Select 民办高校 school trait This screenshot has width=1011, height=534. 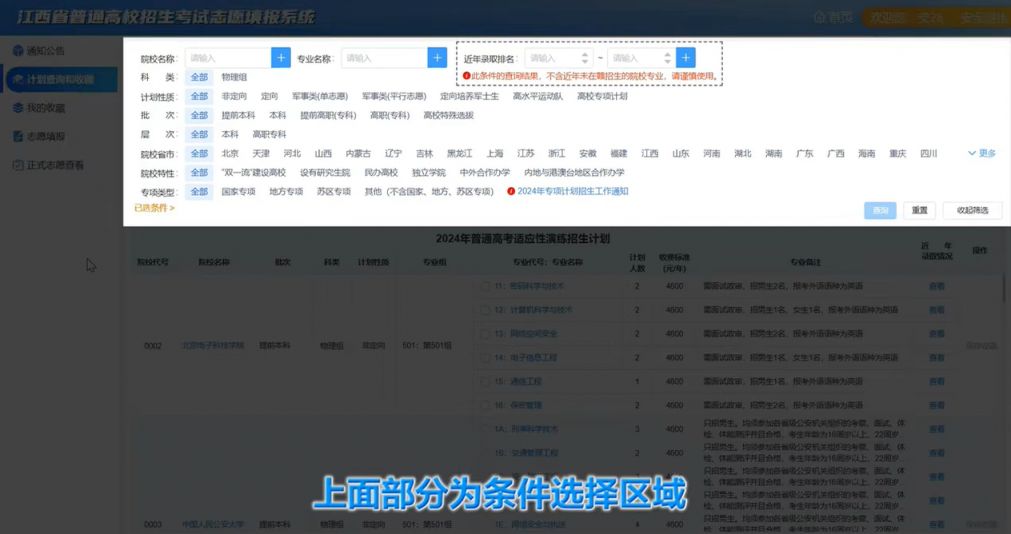pos(381,173)
